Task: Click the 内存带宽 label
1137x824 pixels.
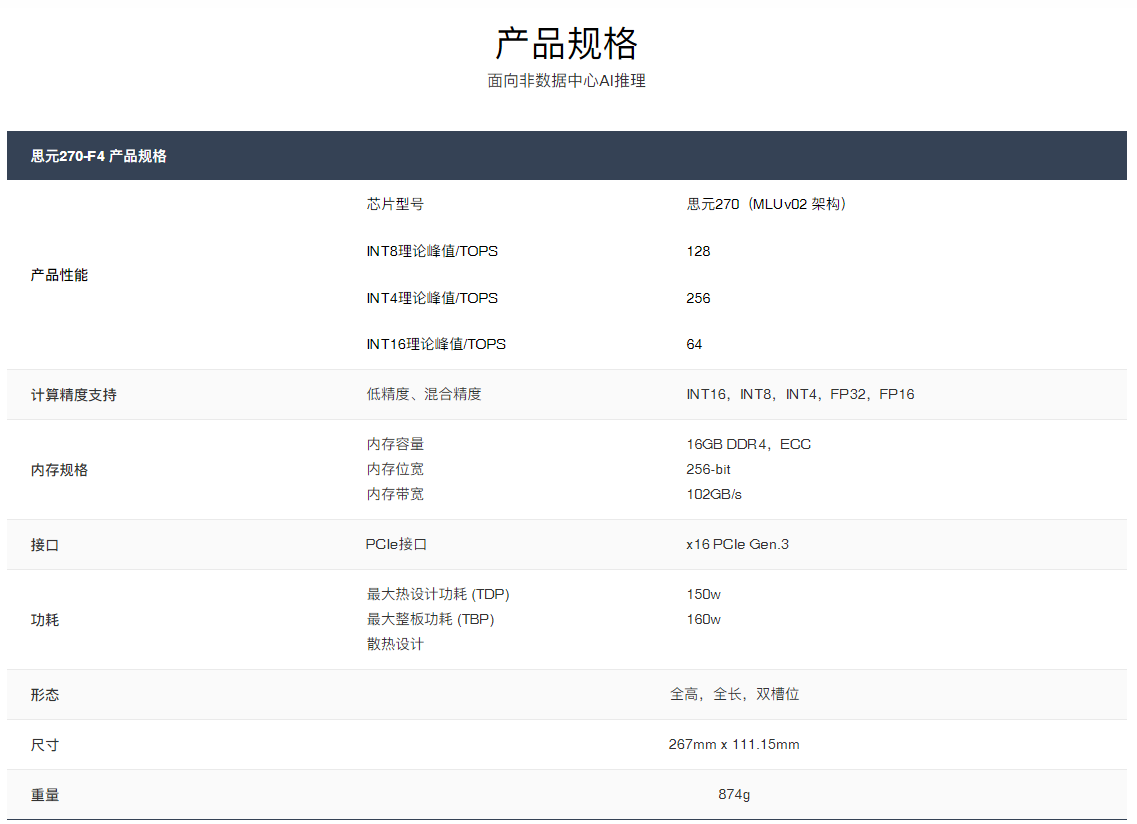Action: point(395,494)
